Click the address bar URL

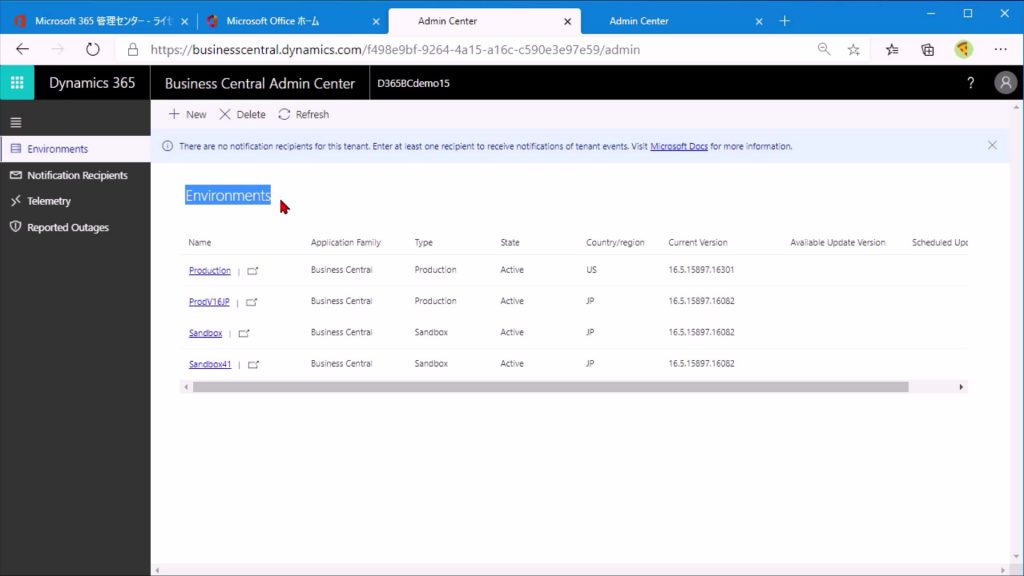pyautogui.click(x=395, y=50)
